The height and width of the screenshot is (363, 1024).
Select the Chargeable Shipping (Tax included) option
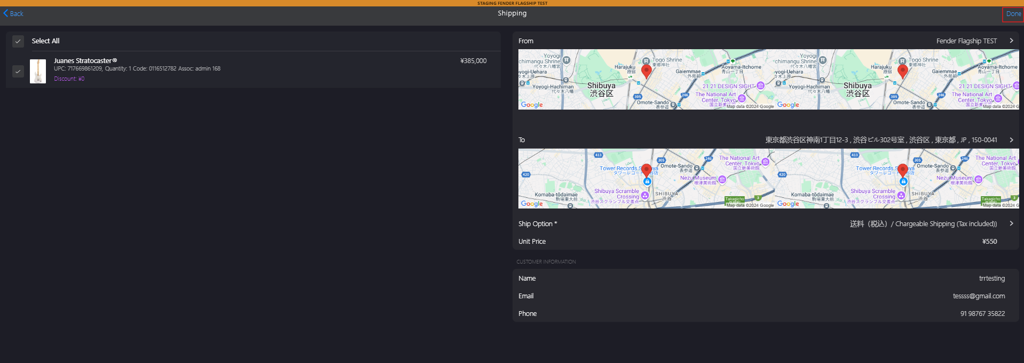tap(923, 224)
